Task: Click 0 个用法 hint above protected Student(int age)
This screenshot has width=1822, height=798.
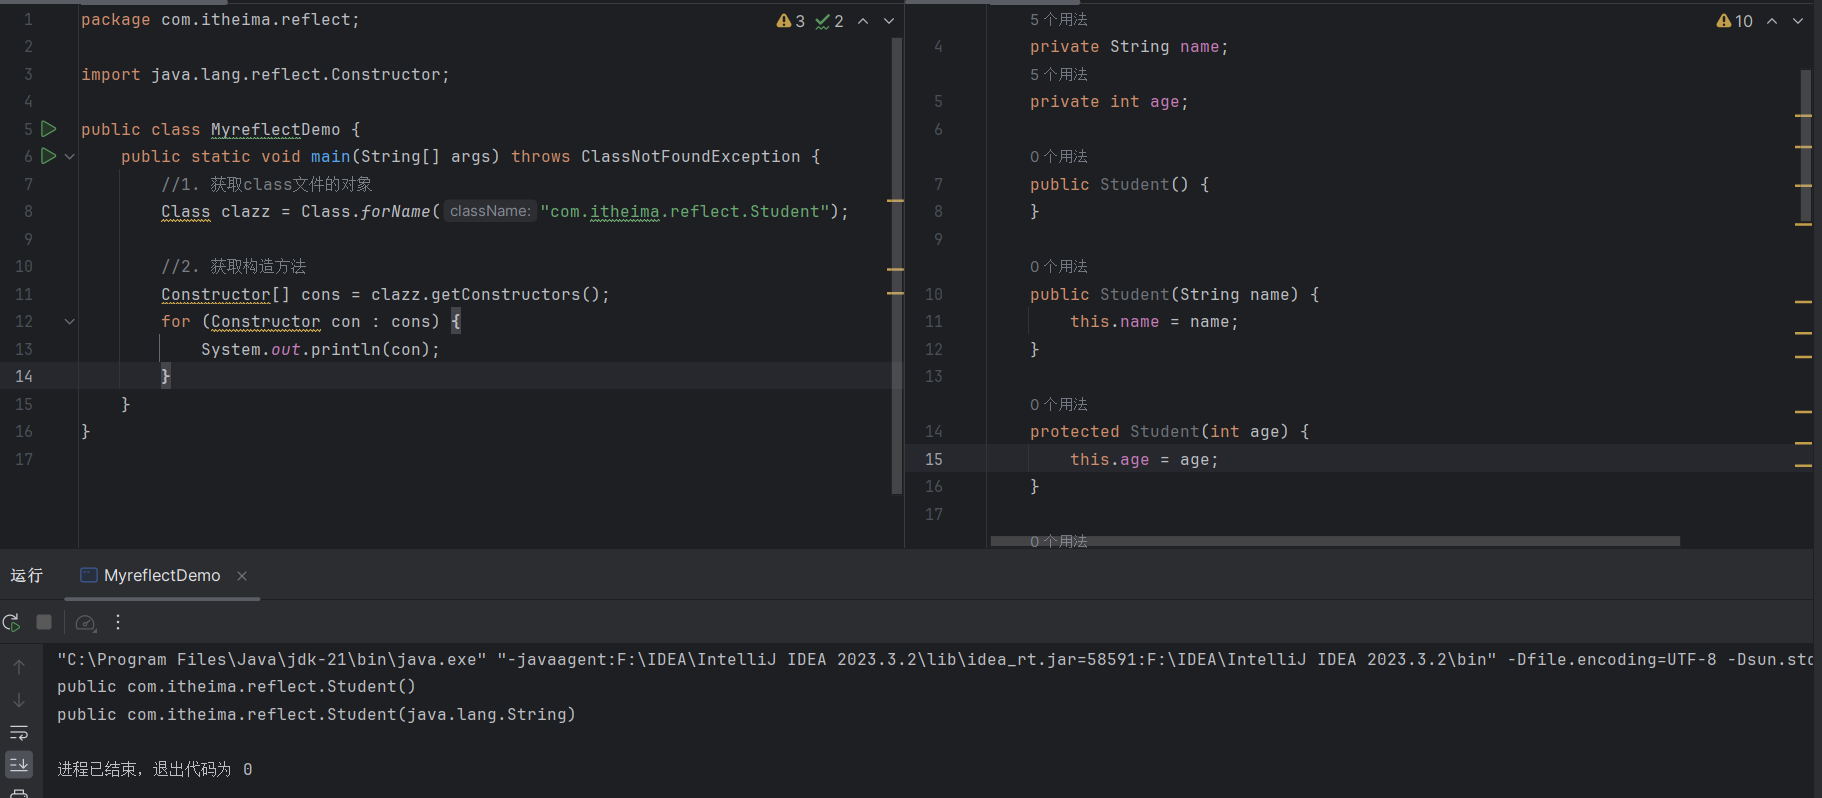Action: tap(1058, 404)
